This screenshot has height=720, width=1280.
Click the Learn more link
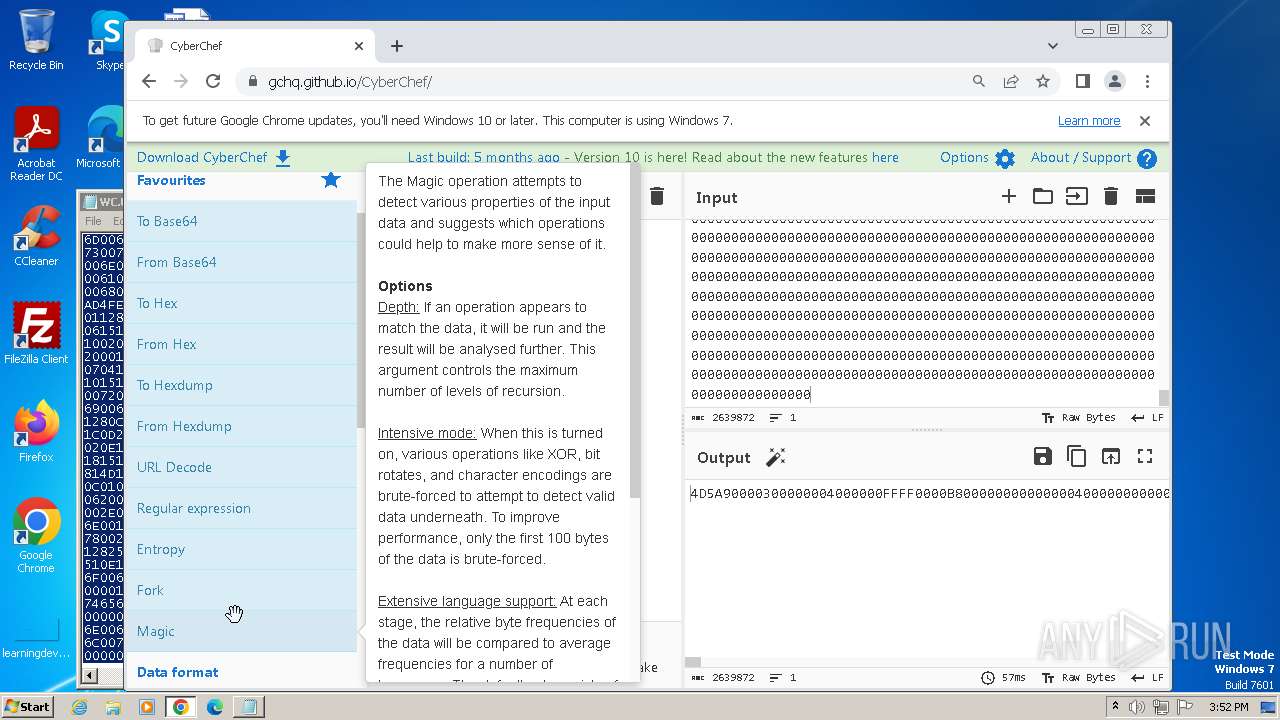pyautogui.click(x=1089, y=121)
